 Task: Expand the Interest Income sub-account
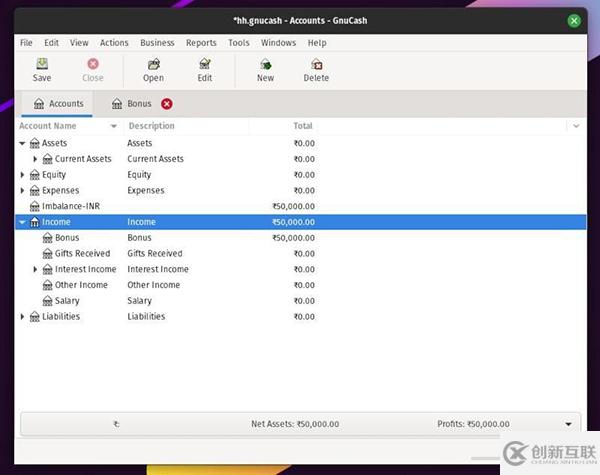coord(35,269)
